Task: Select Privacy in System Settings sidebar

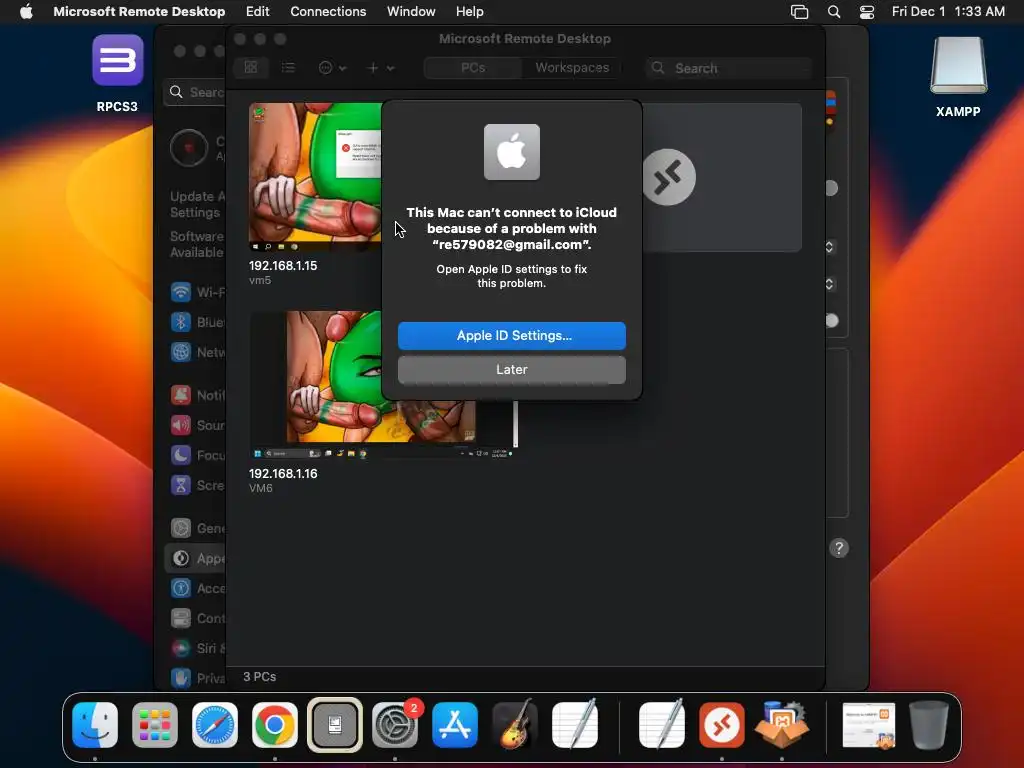Action: point(197,679)
